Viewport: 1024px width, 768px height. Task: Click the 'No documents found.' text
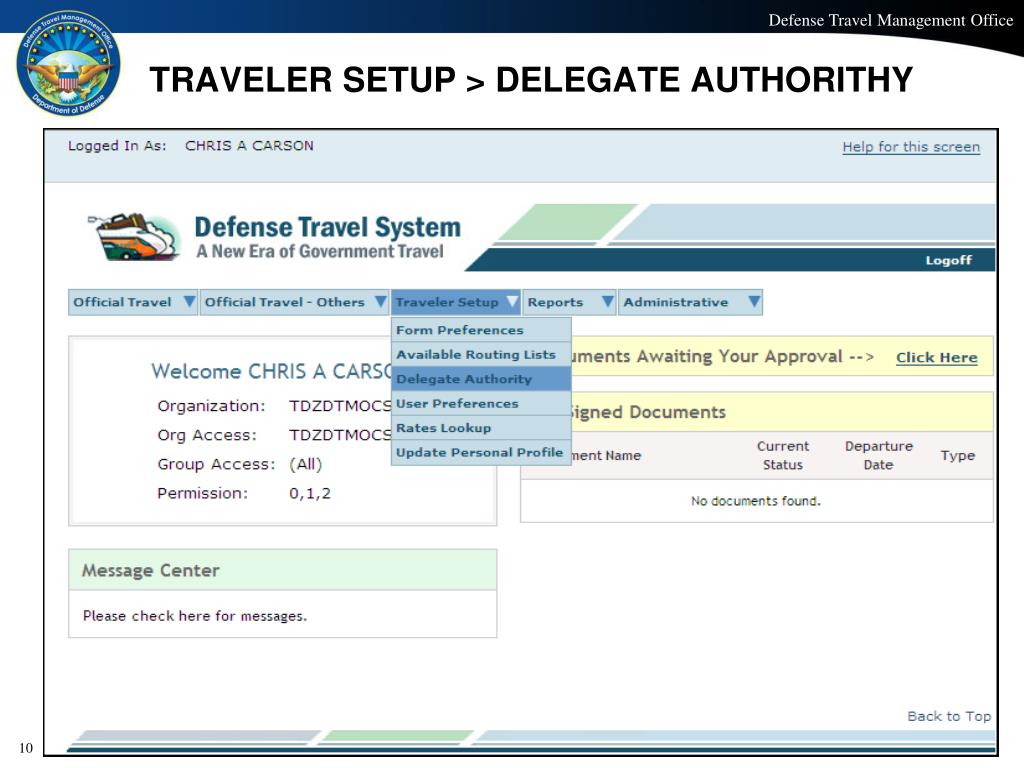pyautogui.click(x=756, y=501)
